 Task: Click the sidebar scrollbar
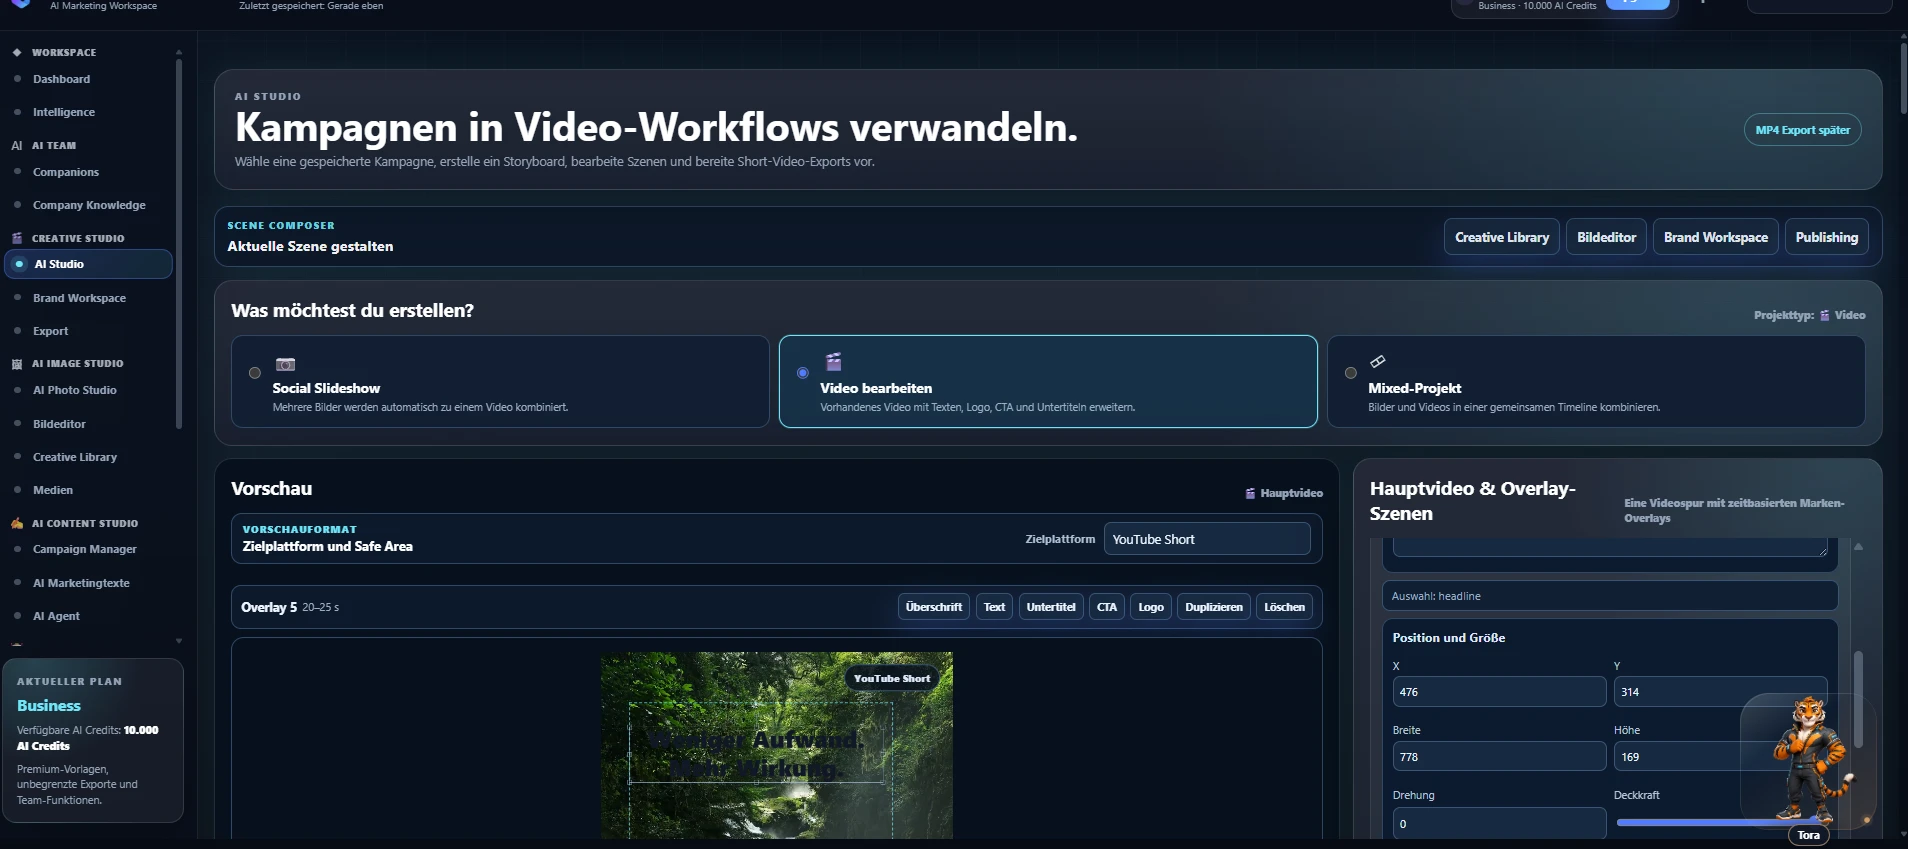coord(179,243)
